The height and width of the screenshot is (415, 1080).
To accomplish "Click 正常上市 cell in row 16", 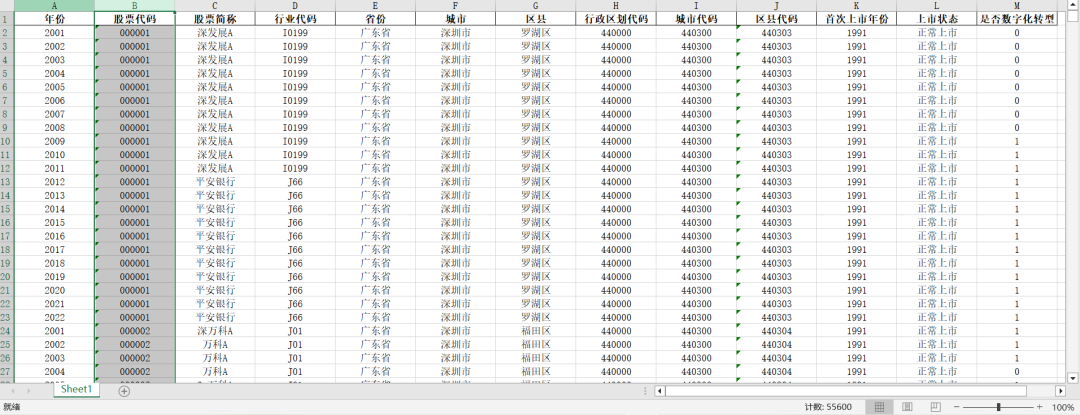I will [937, 222].
